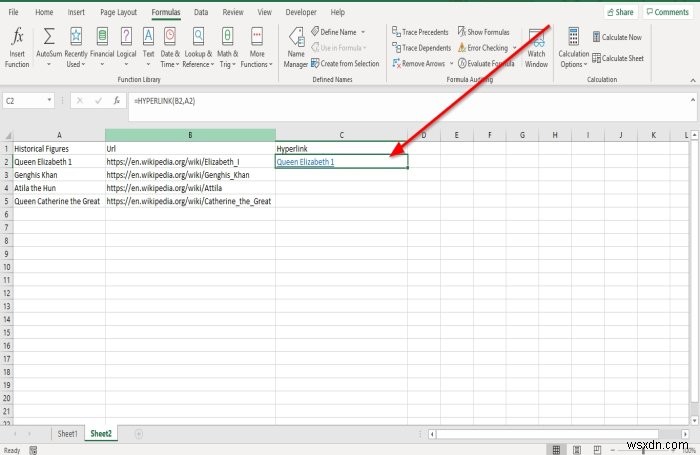This screenshot has height=455, width=700.
Task: Open Lookup & Reference functions
Action: tap(199, 47)
